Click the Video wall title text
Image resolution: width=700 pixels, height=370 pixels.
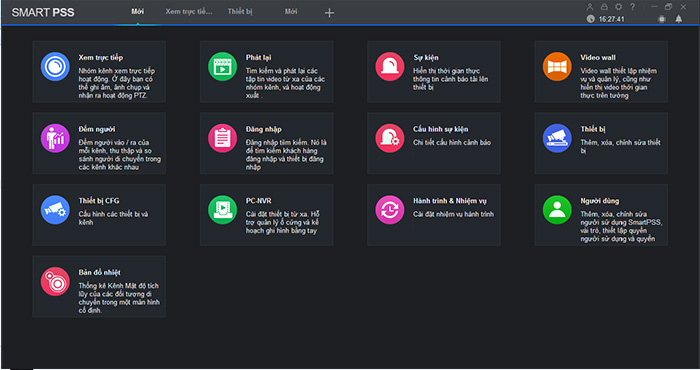click(x=598, y=58)
